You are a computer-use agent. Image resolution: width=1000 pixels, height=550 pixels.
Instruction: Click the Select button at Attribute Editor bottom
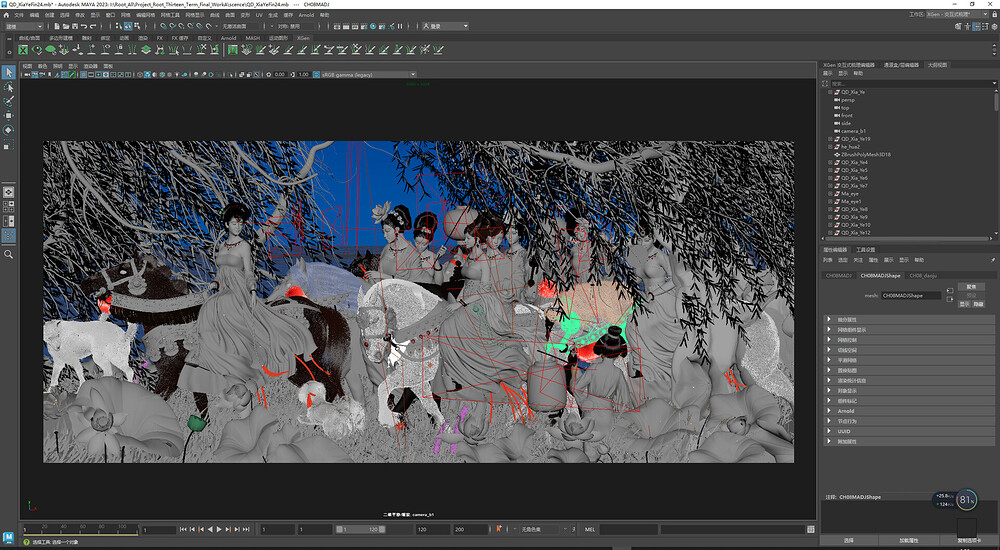(x=849, y=540)
